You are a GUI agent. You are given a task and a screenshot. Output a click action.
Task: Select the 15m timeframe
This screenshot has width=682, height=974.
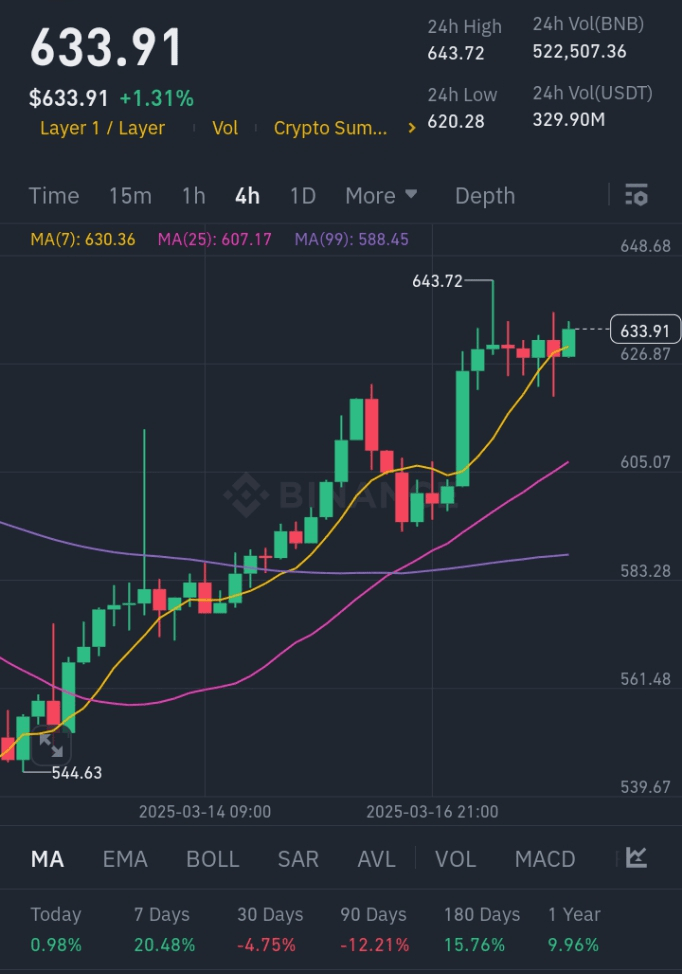pyautogui.click(x=130, y=196)
